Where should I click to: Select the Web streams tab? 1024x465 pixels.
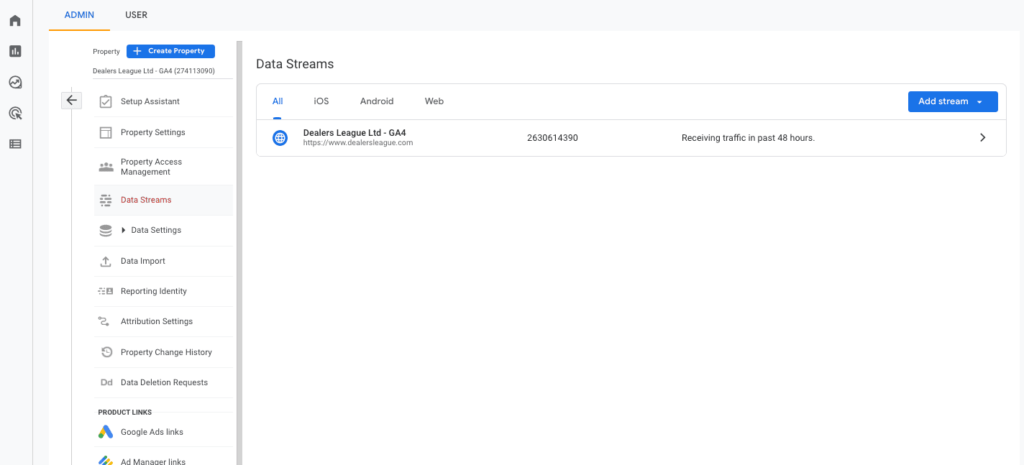(x=434, y=101)
